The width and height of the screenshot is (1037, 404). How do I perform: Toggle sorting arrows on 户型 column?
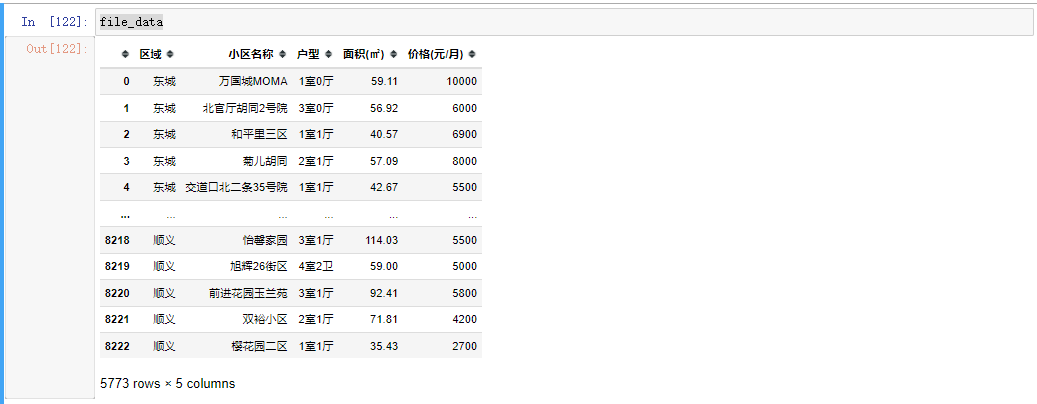[328, 54]
